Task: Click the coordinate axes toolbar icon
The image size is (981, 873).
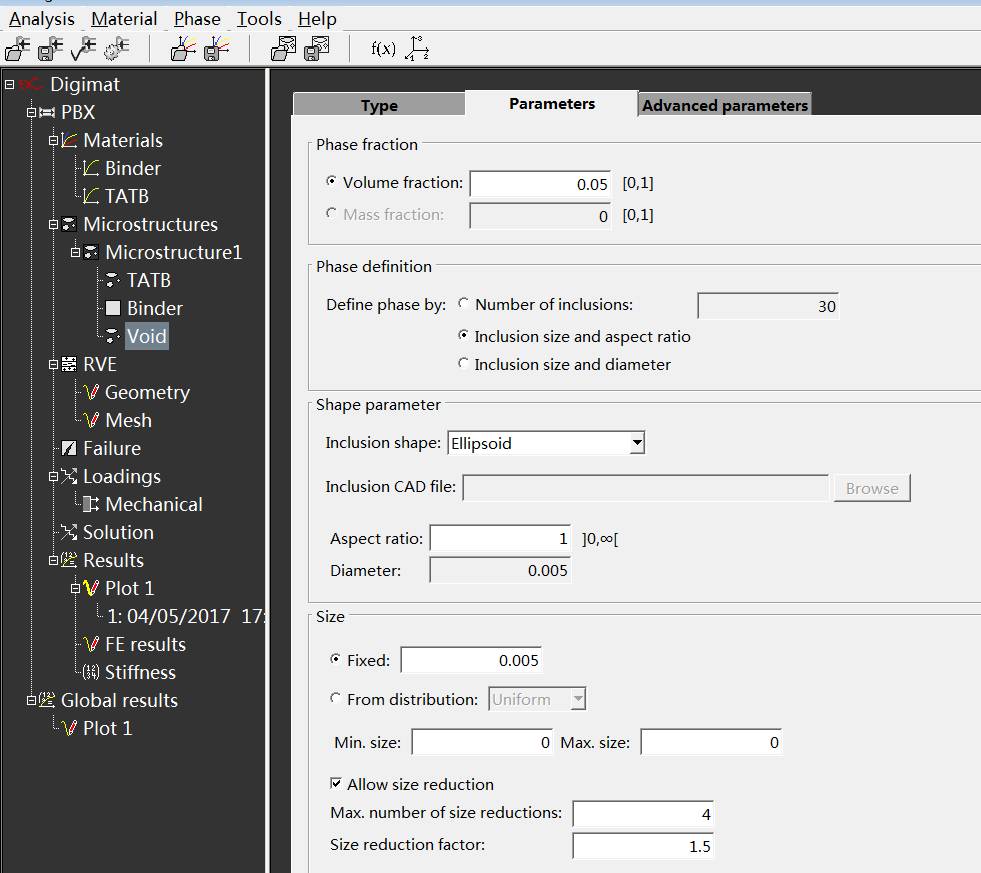Action: tap(417, 49)
